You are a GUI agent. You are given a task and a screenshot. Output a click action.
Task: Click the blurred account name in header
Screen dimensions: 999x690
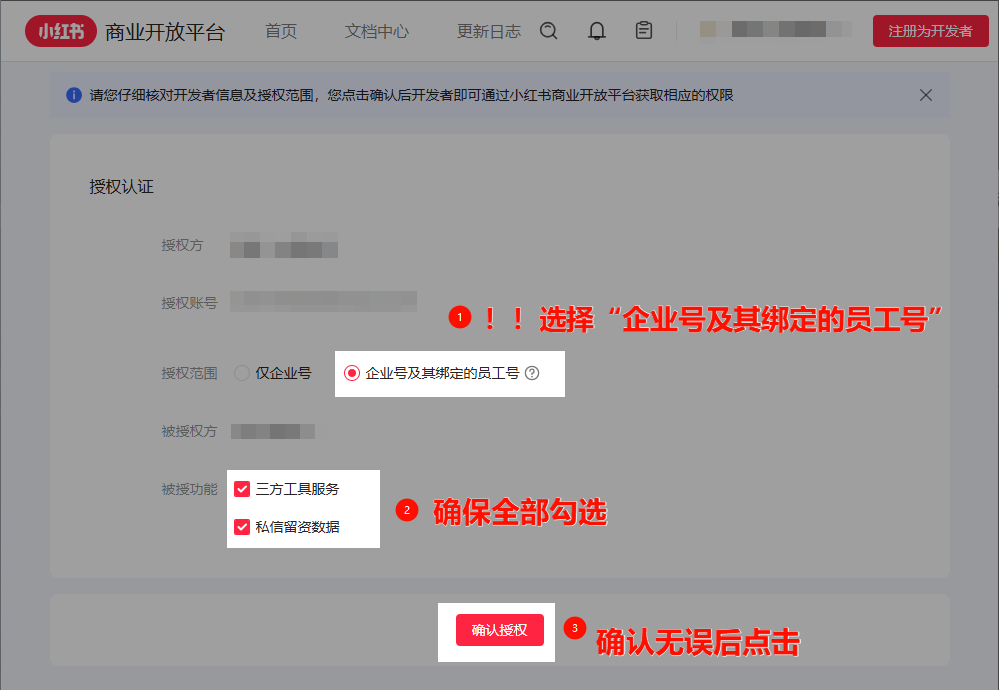(x=775, y=29)
